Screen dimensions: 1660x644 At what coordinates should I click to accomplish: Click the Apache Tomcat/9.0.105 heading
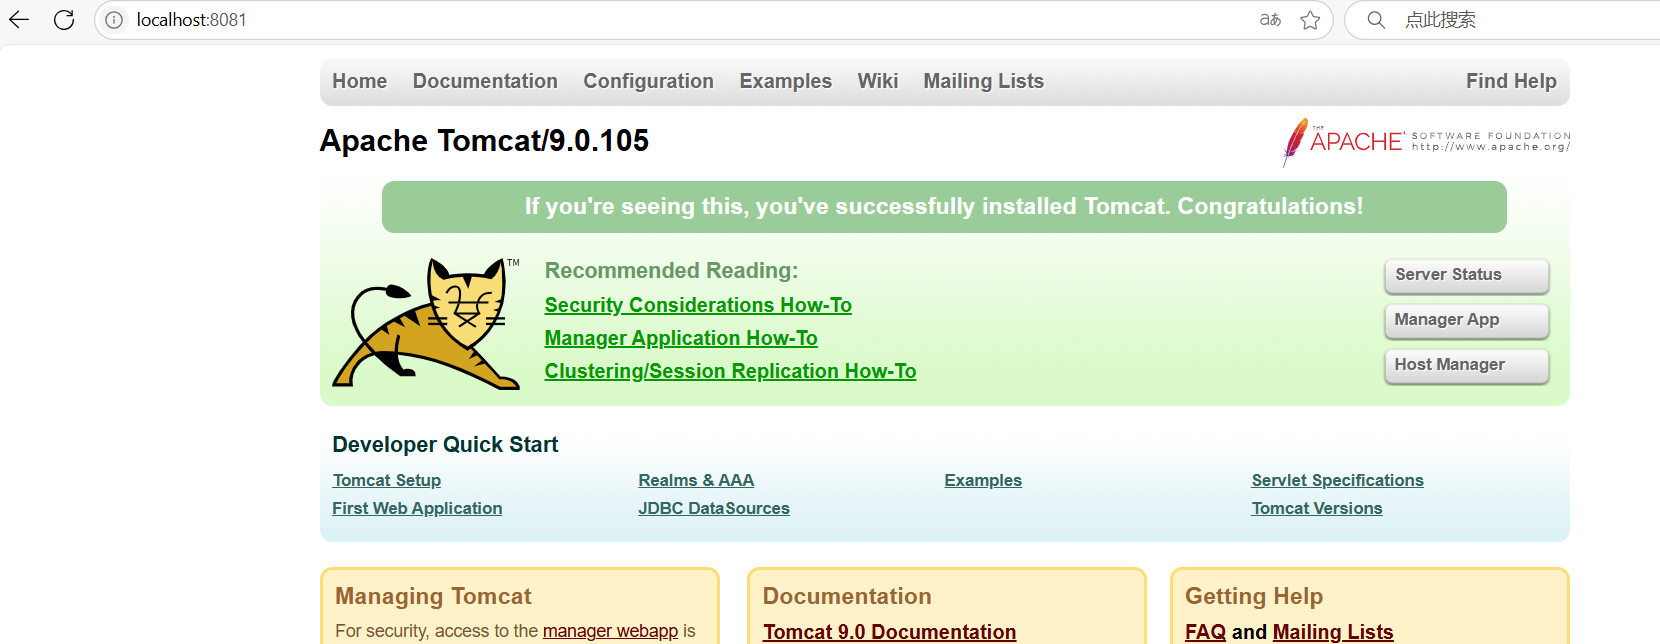click(x=484, y=141)
